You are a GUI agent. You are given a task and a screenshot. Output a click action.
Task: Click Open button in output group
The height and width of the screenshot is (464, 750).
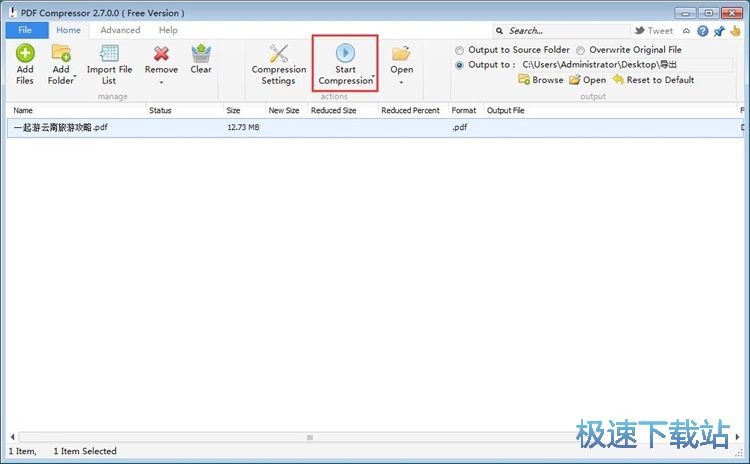[587, 80]
